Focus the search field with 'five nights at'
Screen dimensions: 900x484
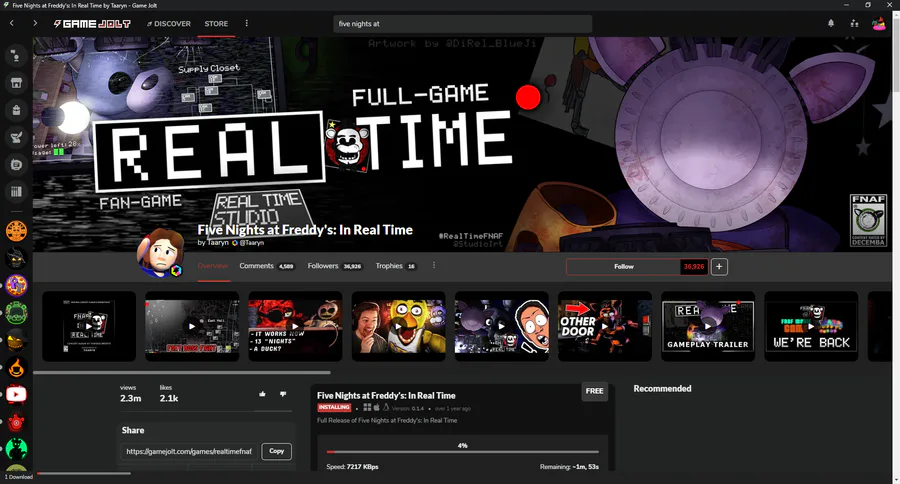point(463,24)
